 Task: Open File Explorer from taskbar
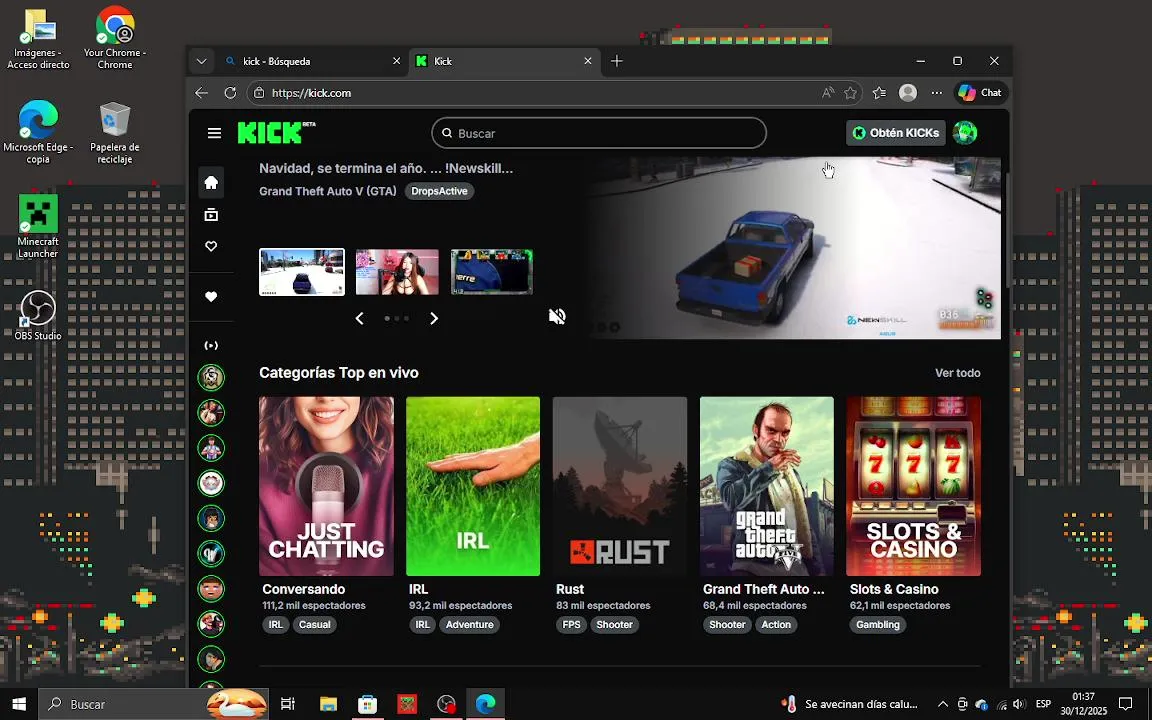328,704
